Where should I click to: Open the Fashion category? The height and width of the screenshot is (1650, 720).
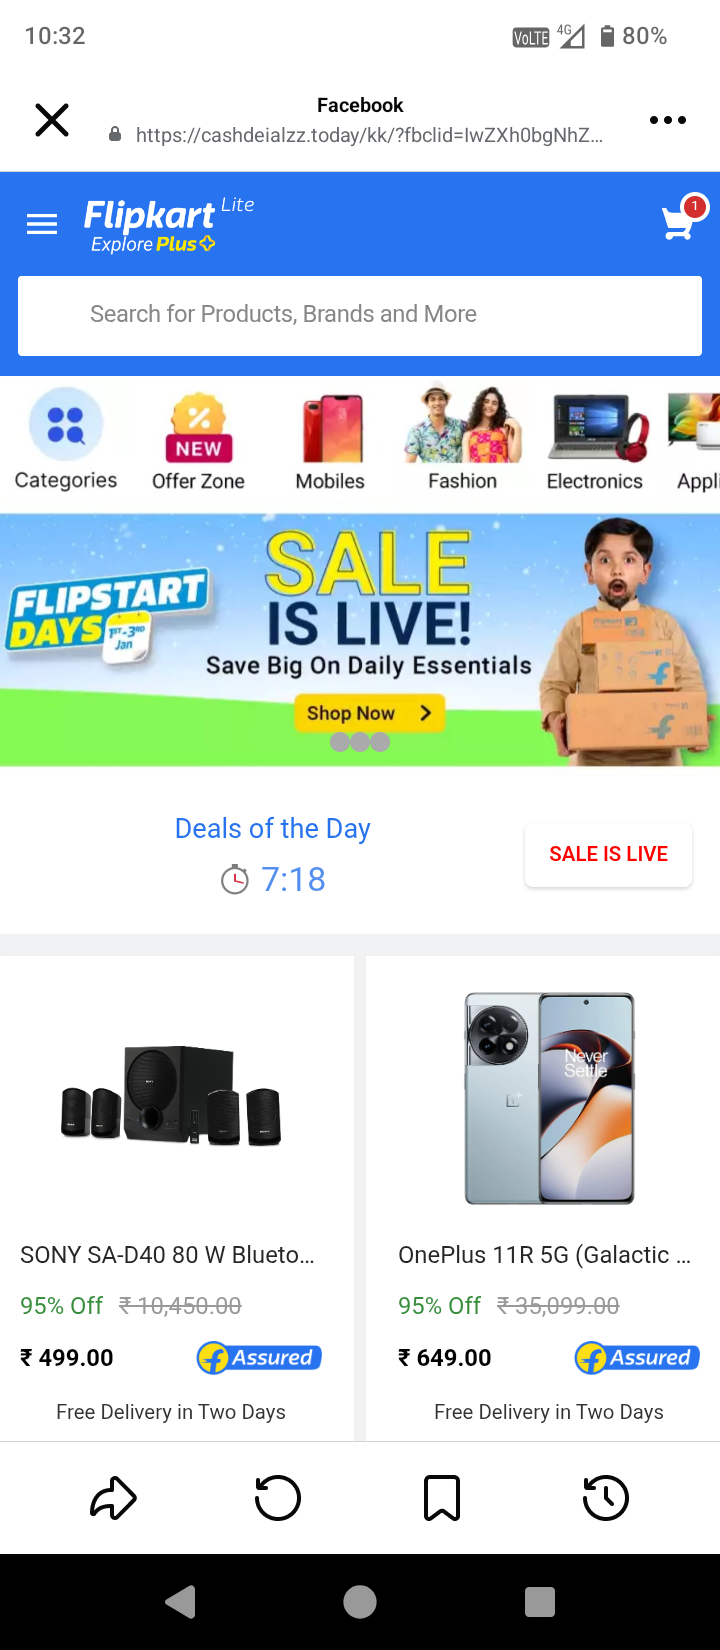(463, 440)
